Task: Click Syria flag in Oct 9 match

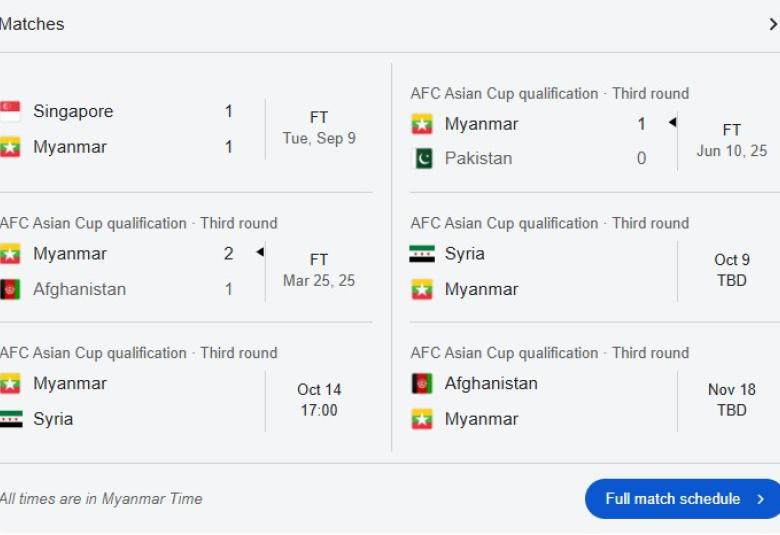Action: pyautogui.click(x=422, y=254)
